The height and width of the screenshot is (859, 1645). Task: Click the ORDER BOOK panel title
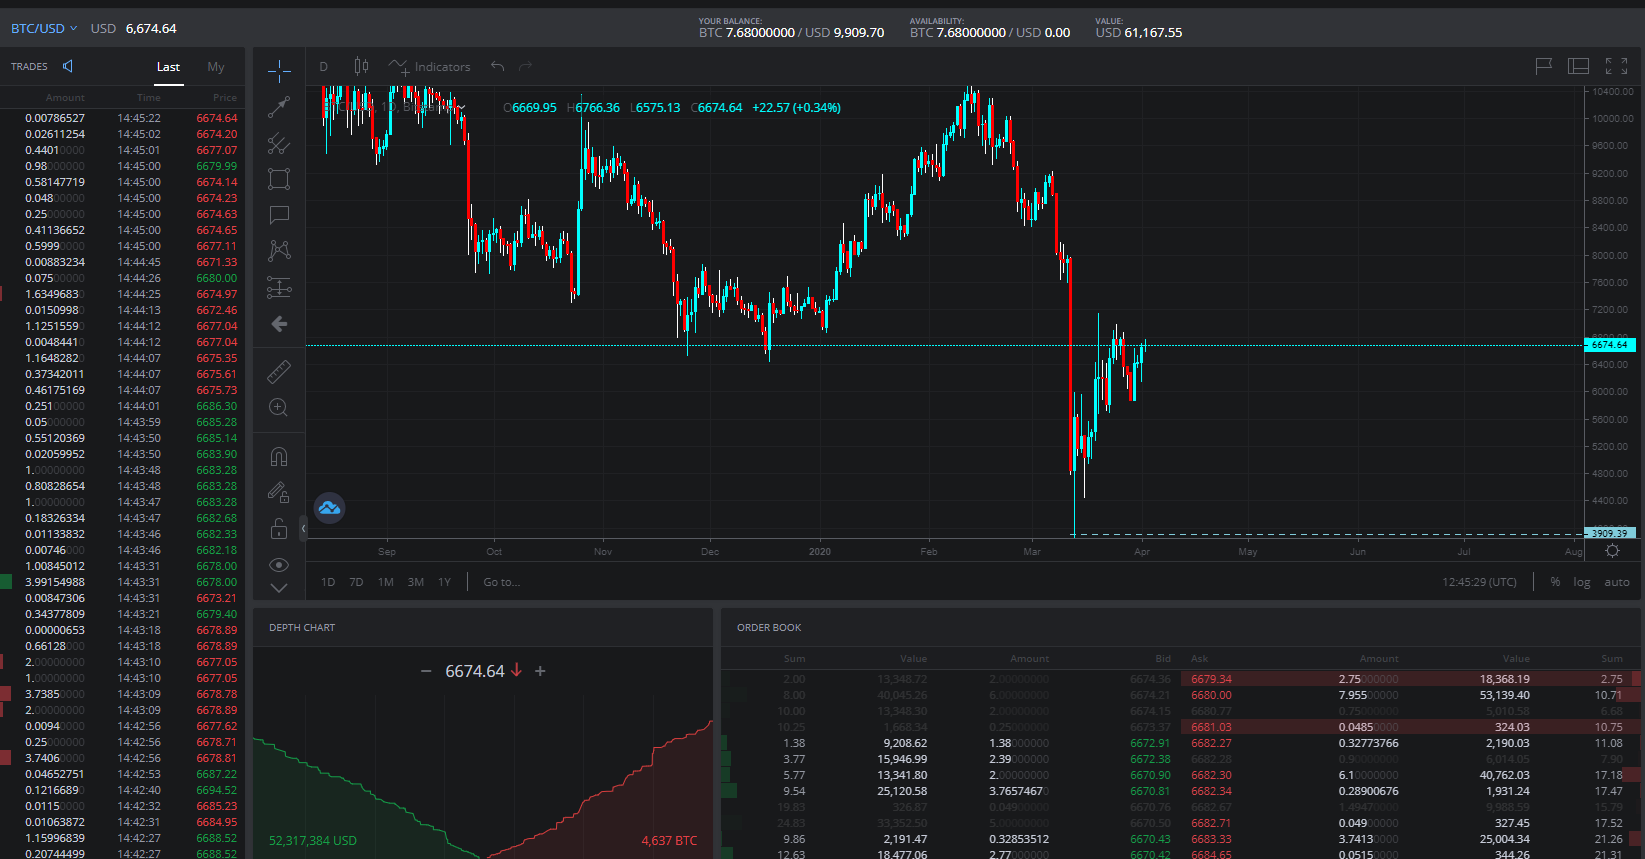(769, 628)
